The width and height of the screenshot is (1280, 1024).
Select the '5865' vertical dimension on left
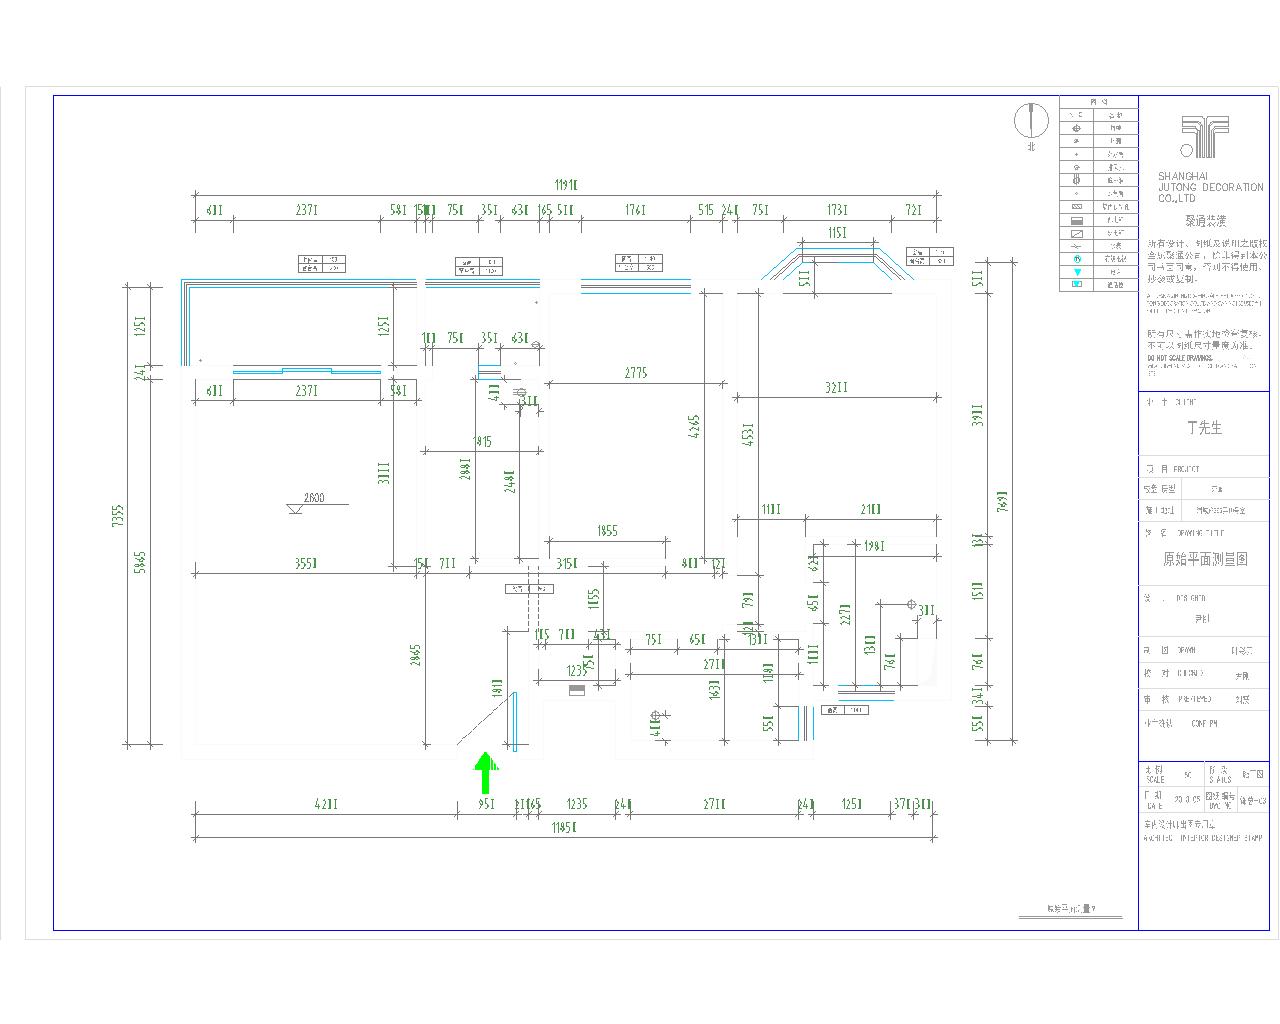pos(141,562)
